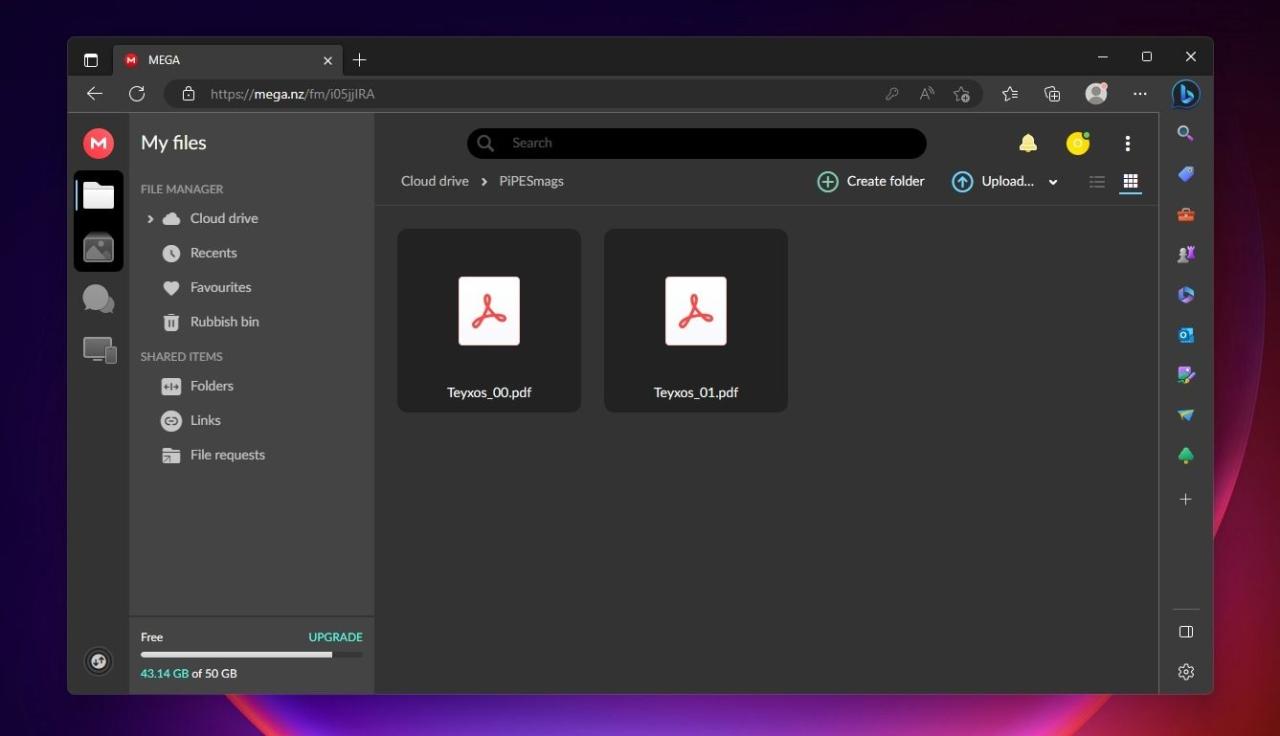The width and height of the screenshot is (1280, 736).
Task: Open the yellow account avatar
Action: click(x=1078, y=143)
